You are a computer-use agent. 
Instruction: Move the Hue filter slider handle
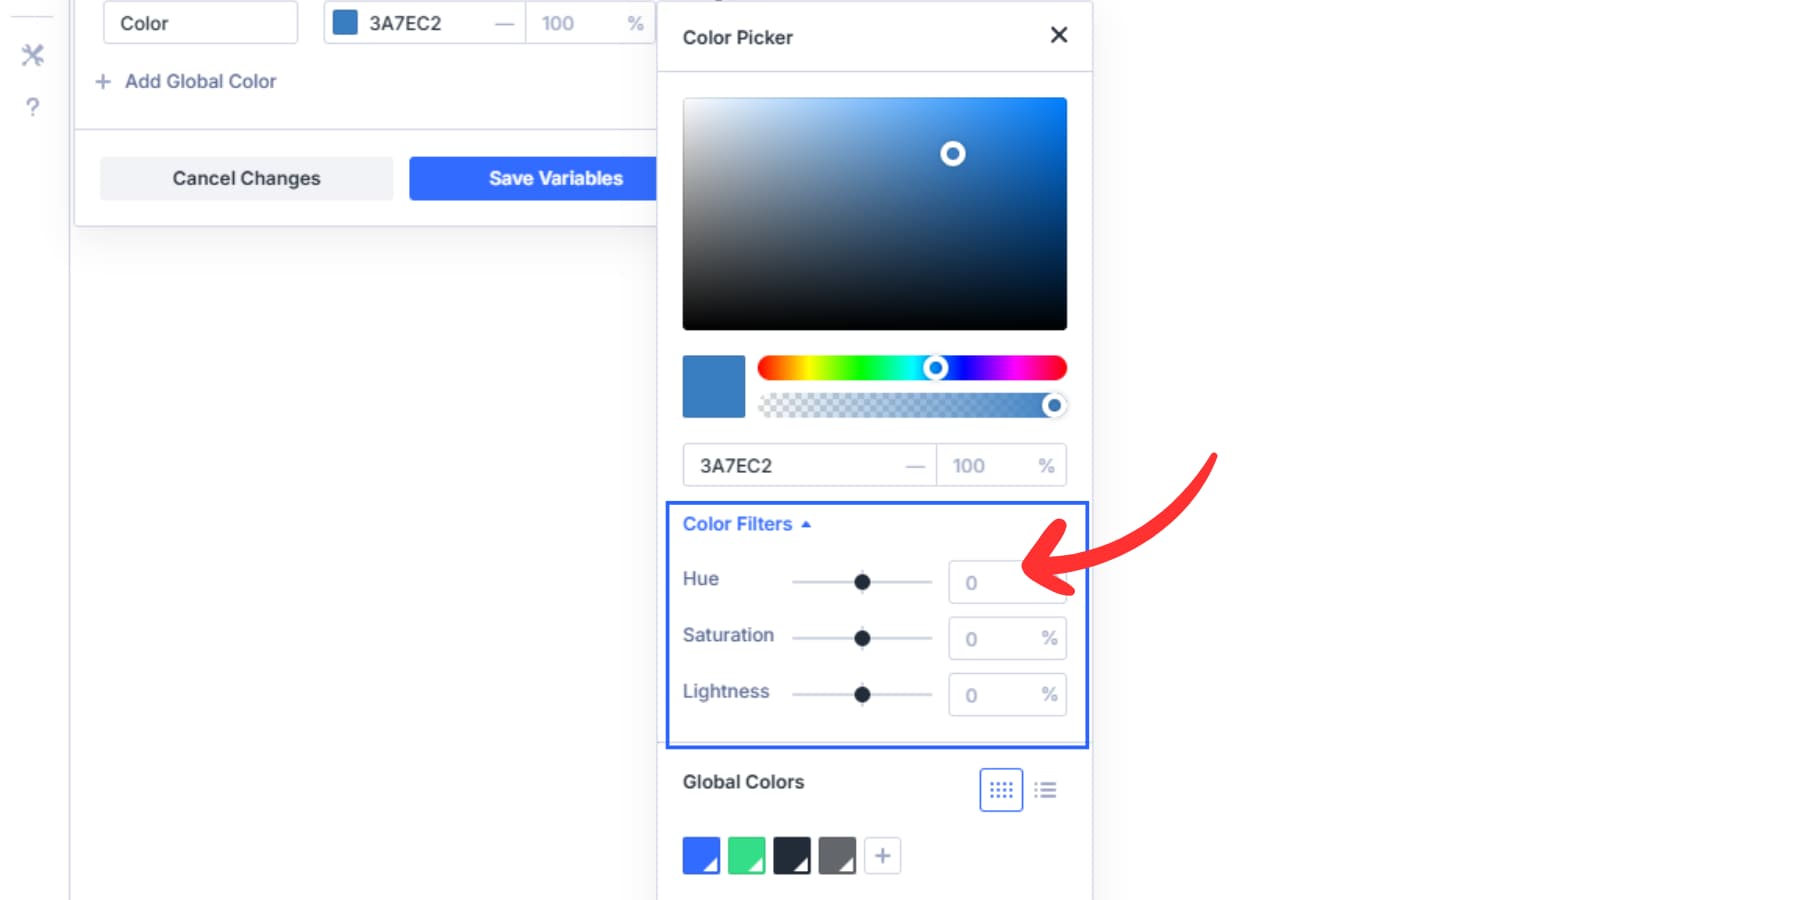point(862,581)
